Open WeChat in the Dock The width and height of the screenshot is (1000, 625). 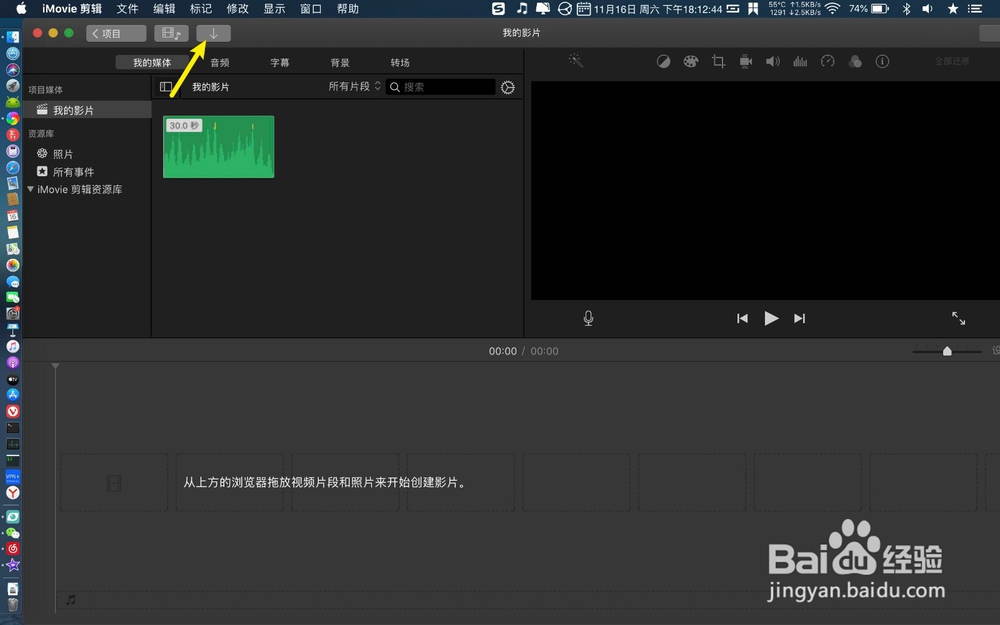(x=13, y=533)
